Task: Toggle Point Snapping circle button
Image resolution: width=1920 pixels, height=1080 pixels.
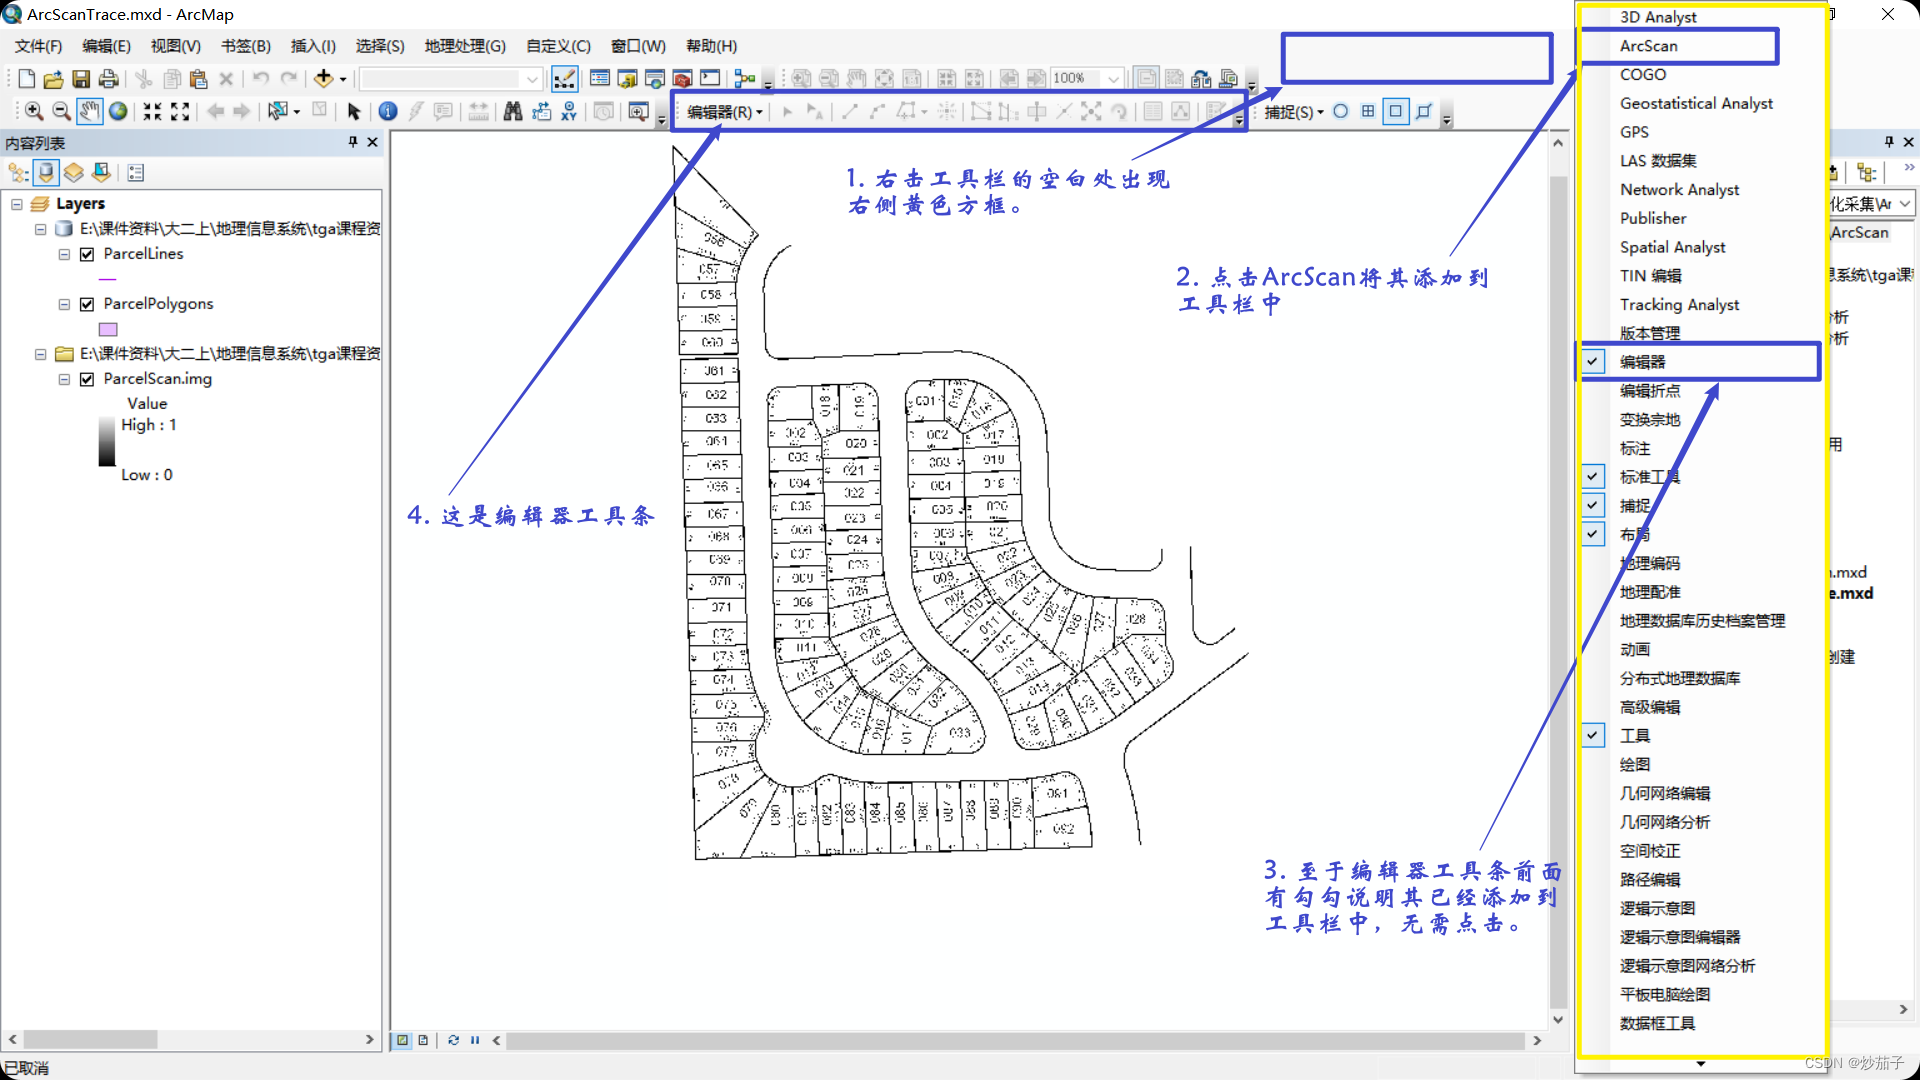Action: pyautogui.click(x=1341, y=111)
